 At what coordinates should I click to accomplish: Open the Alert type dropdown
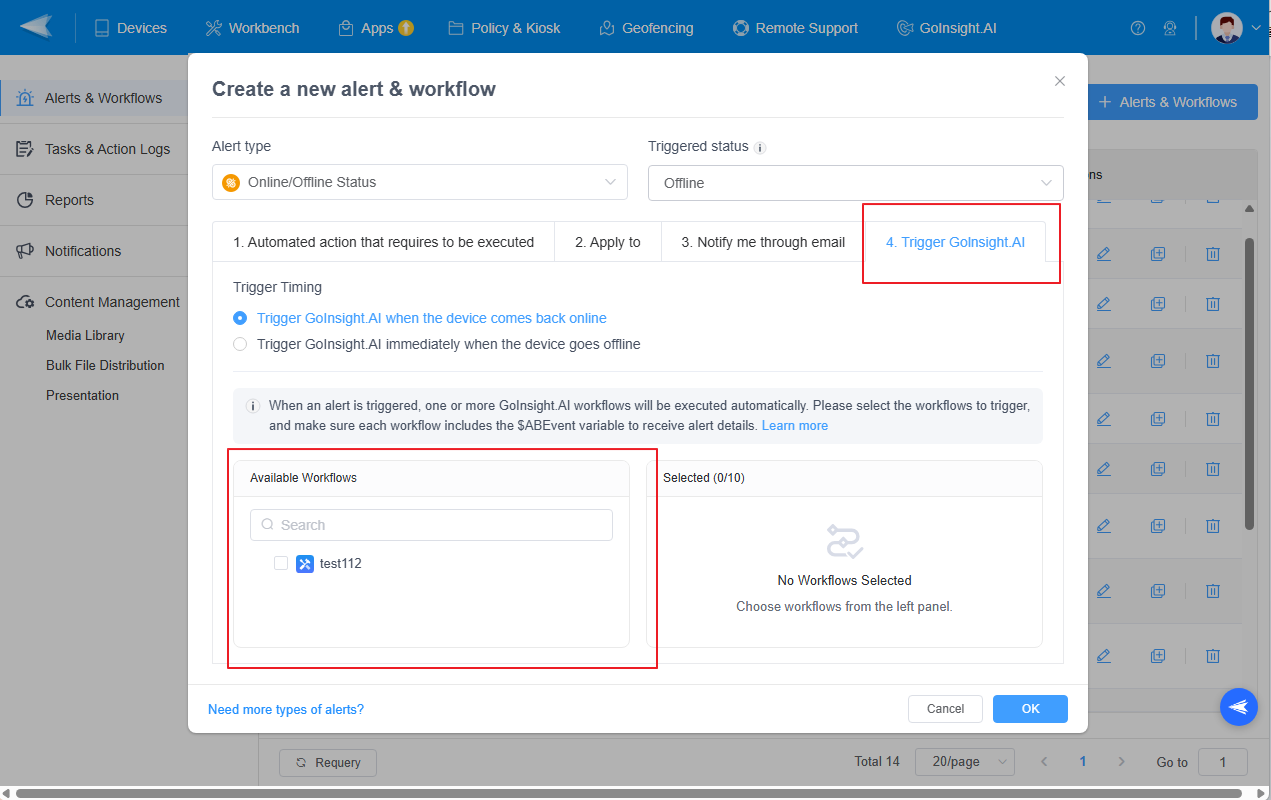point(420,182)
